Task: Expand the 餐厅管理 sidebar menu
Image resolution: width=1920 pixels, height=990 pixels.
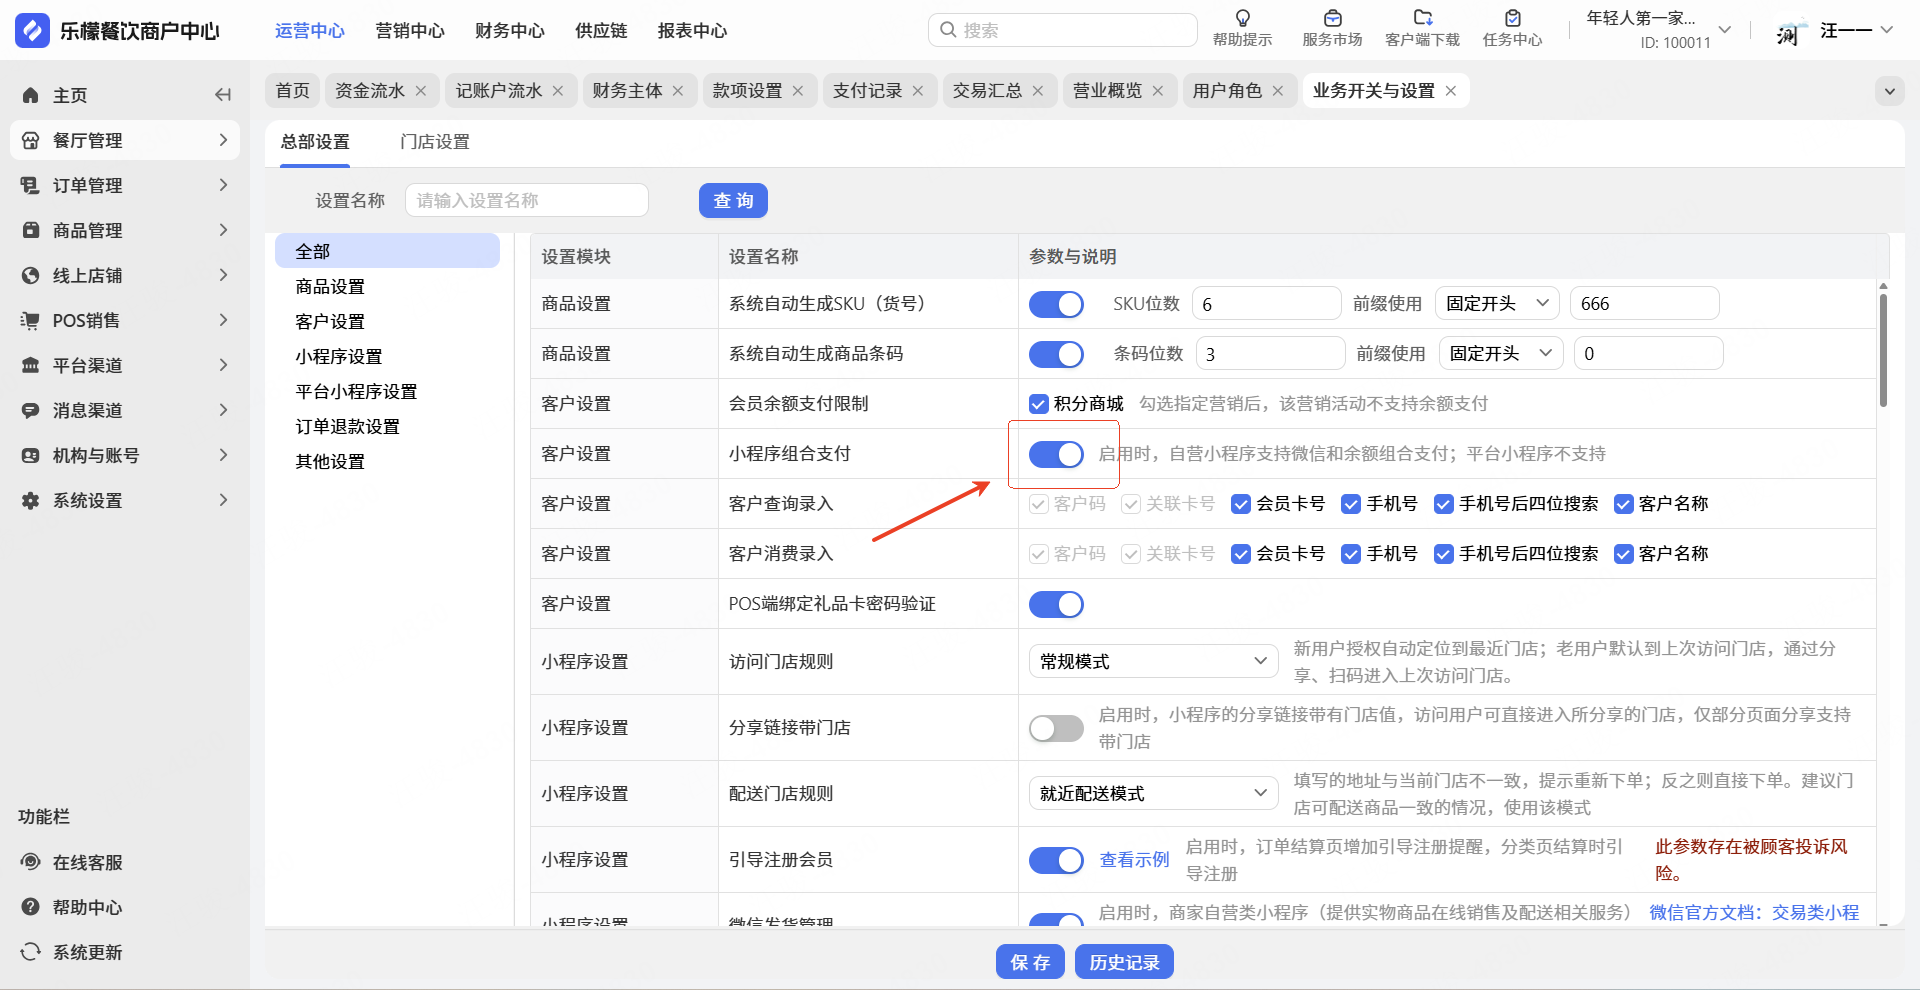Action: (x=125, y=140)
